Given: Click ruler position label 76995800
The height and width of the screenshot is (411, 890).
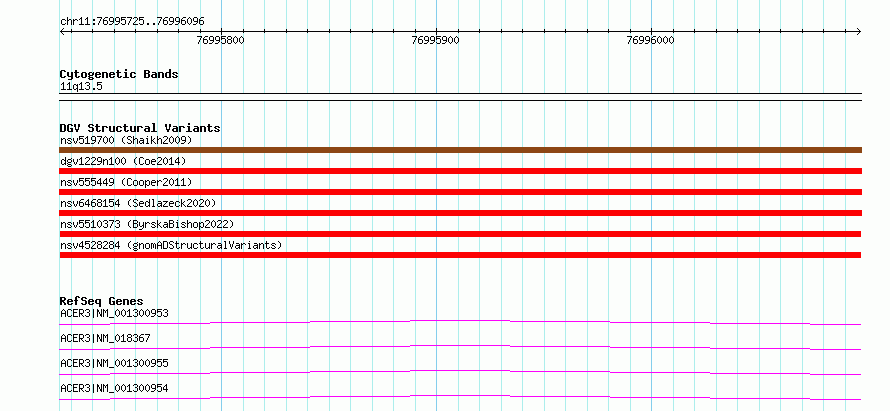Looking at the screenshot, I should pos(221,40).
